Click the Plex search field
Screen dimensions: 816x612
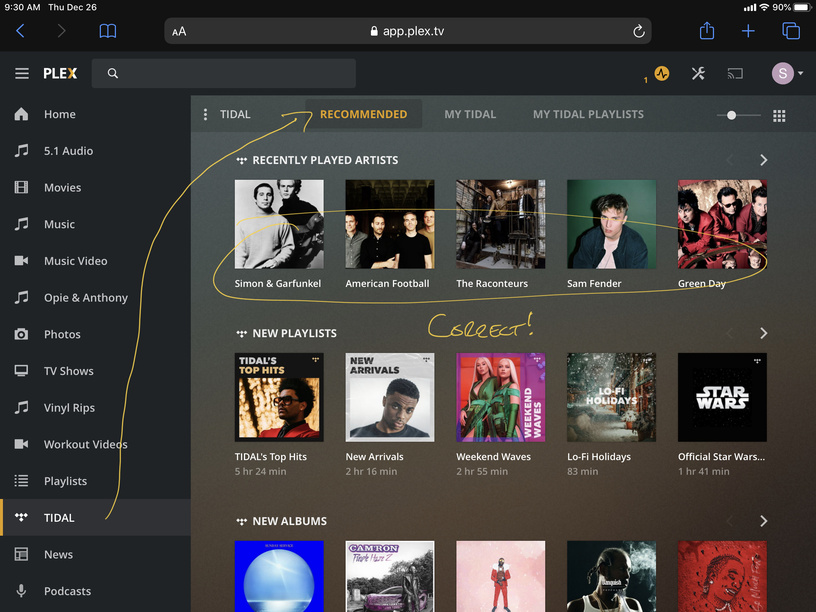(224, 73)
